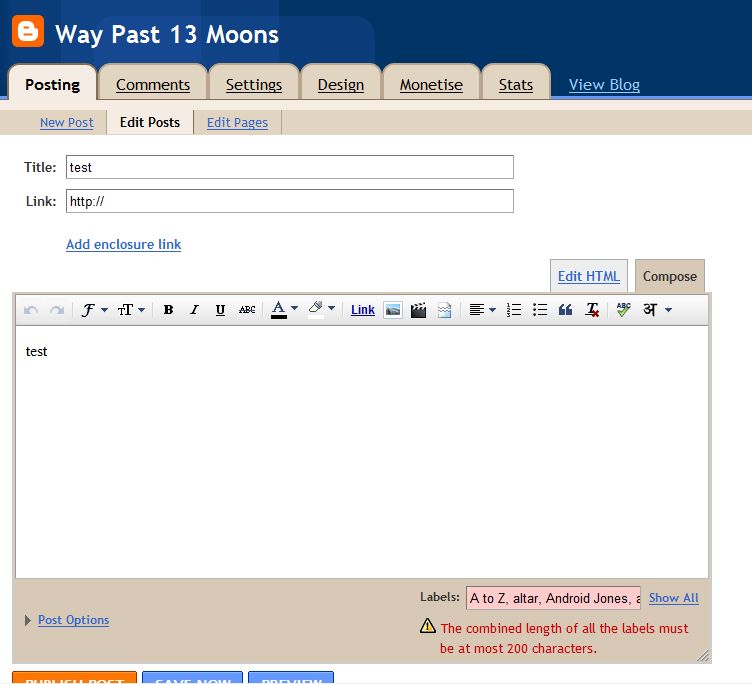Apply bulleted list formatting
Screen dimensions: 752x684
pyautogui.click(x=540, y=310)
